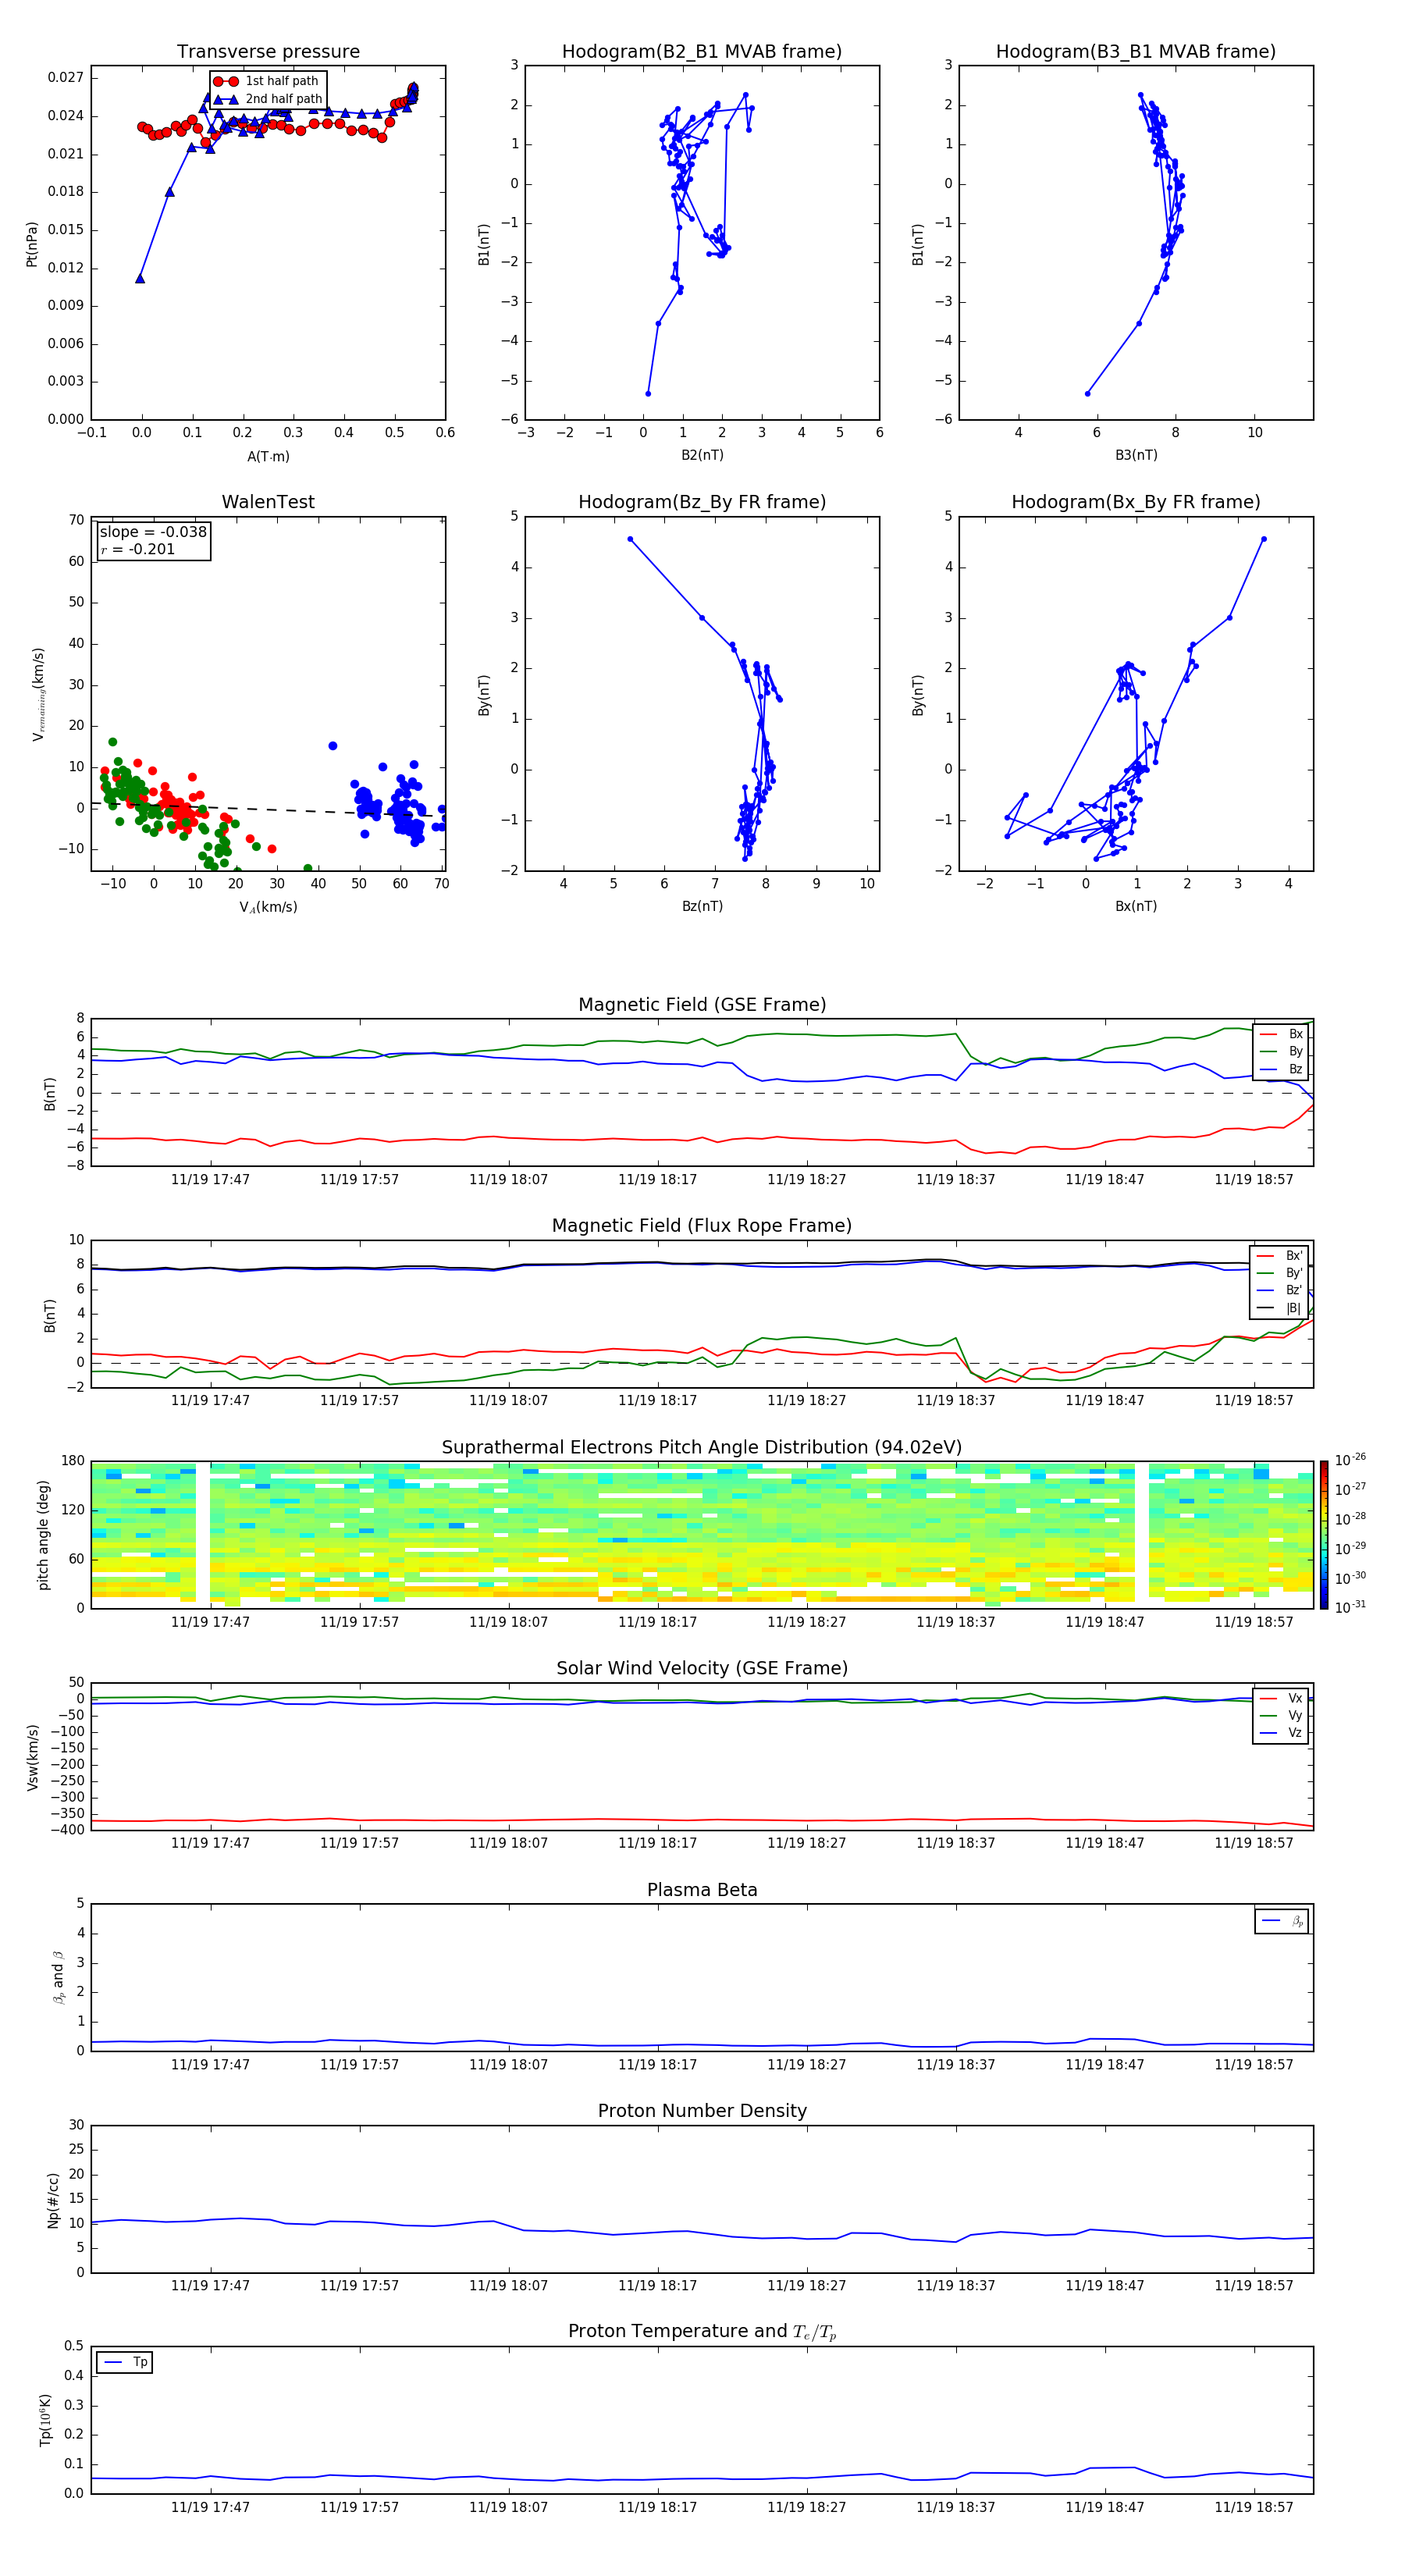
Task: Click the Np(#/cc) axis label
Action: 53,2199
